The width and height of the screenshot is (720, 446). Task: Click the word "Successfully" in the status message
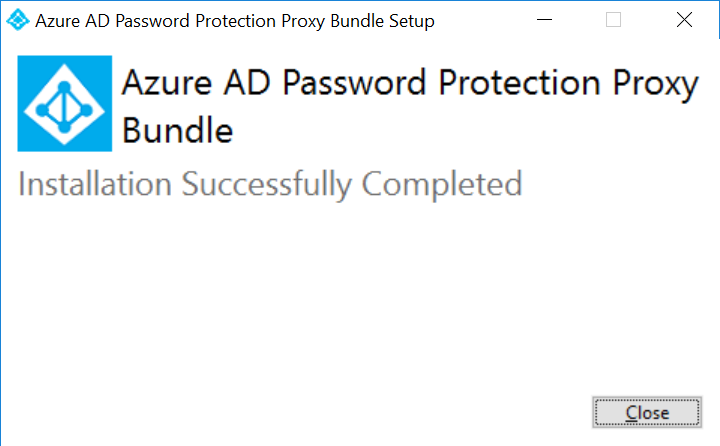267,185
